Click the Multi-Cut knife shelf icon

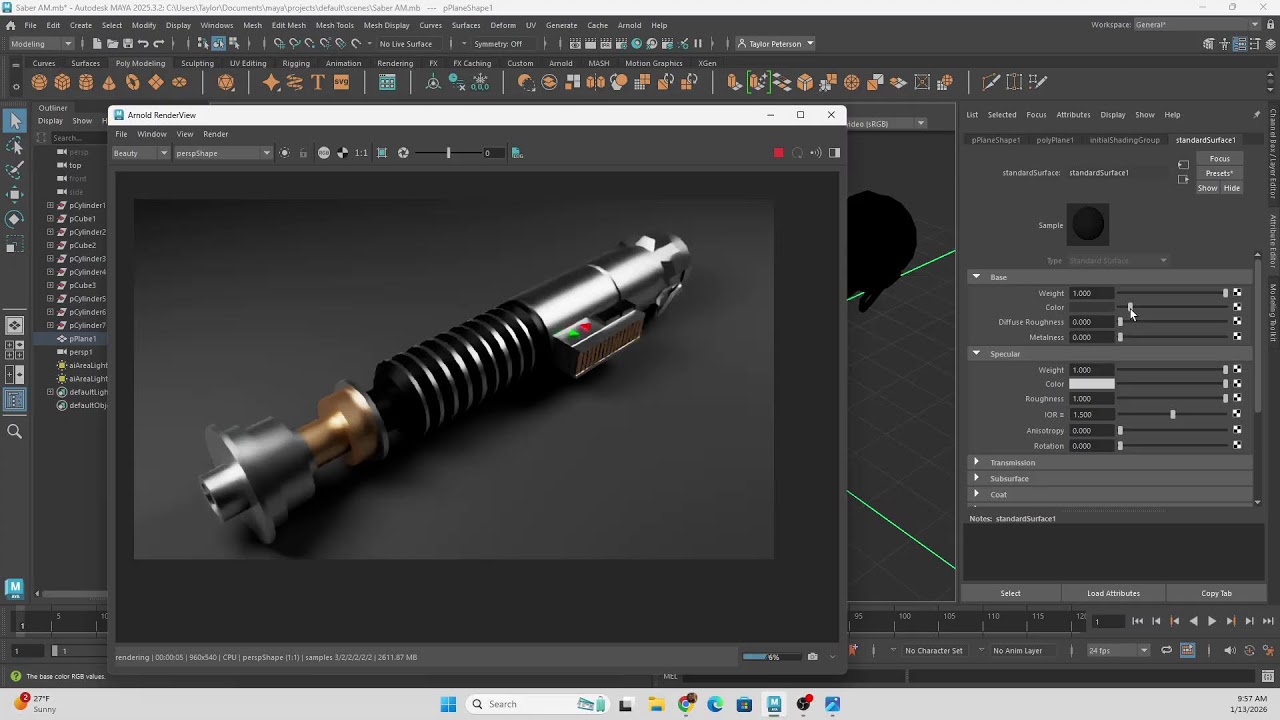(991, 83)
